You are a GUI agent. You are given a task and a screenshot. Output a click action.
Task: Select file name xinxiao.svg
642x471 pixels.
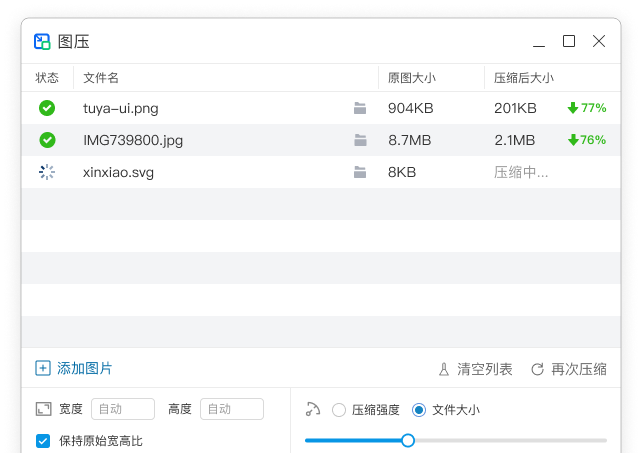[118, 172]
